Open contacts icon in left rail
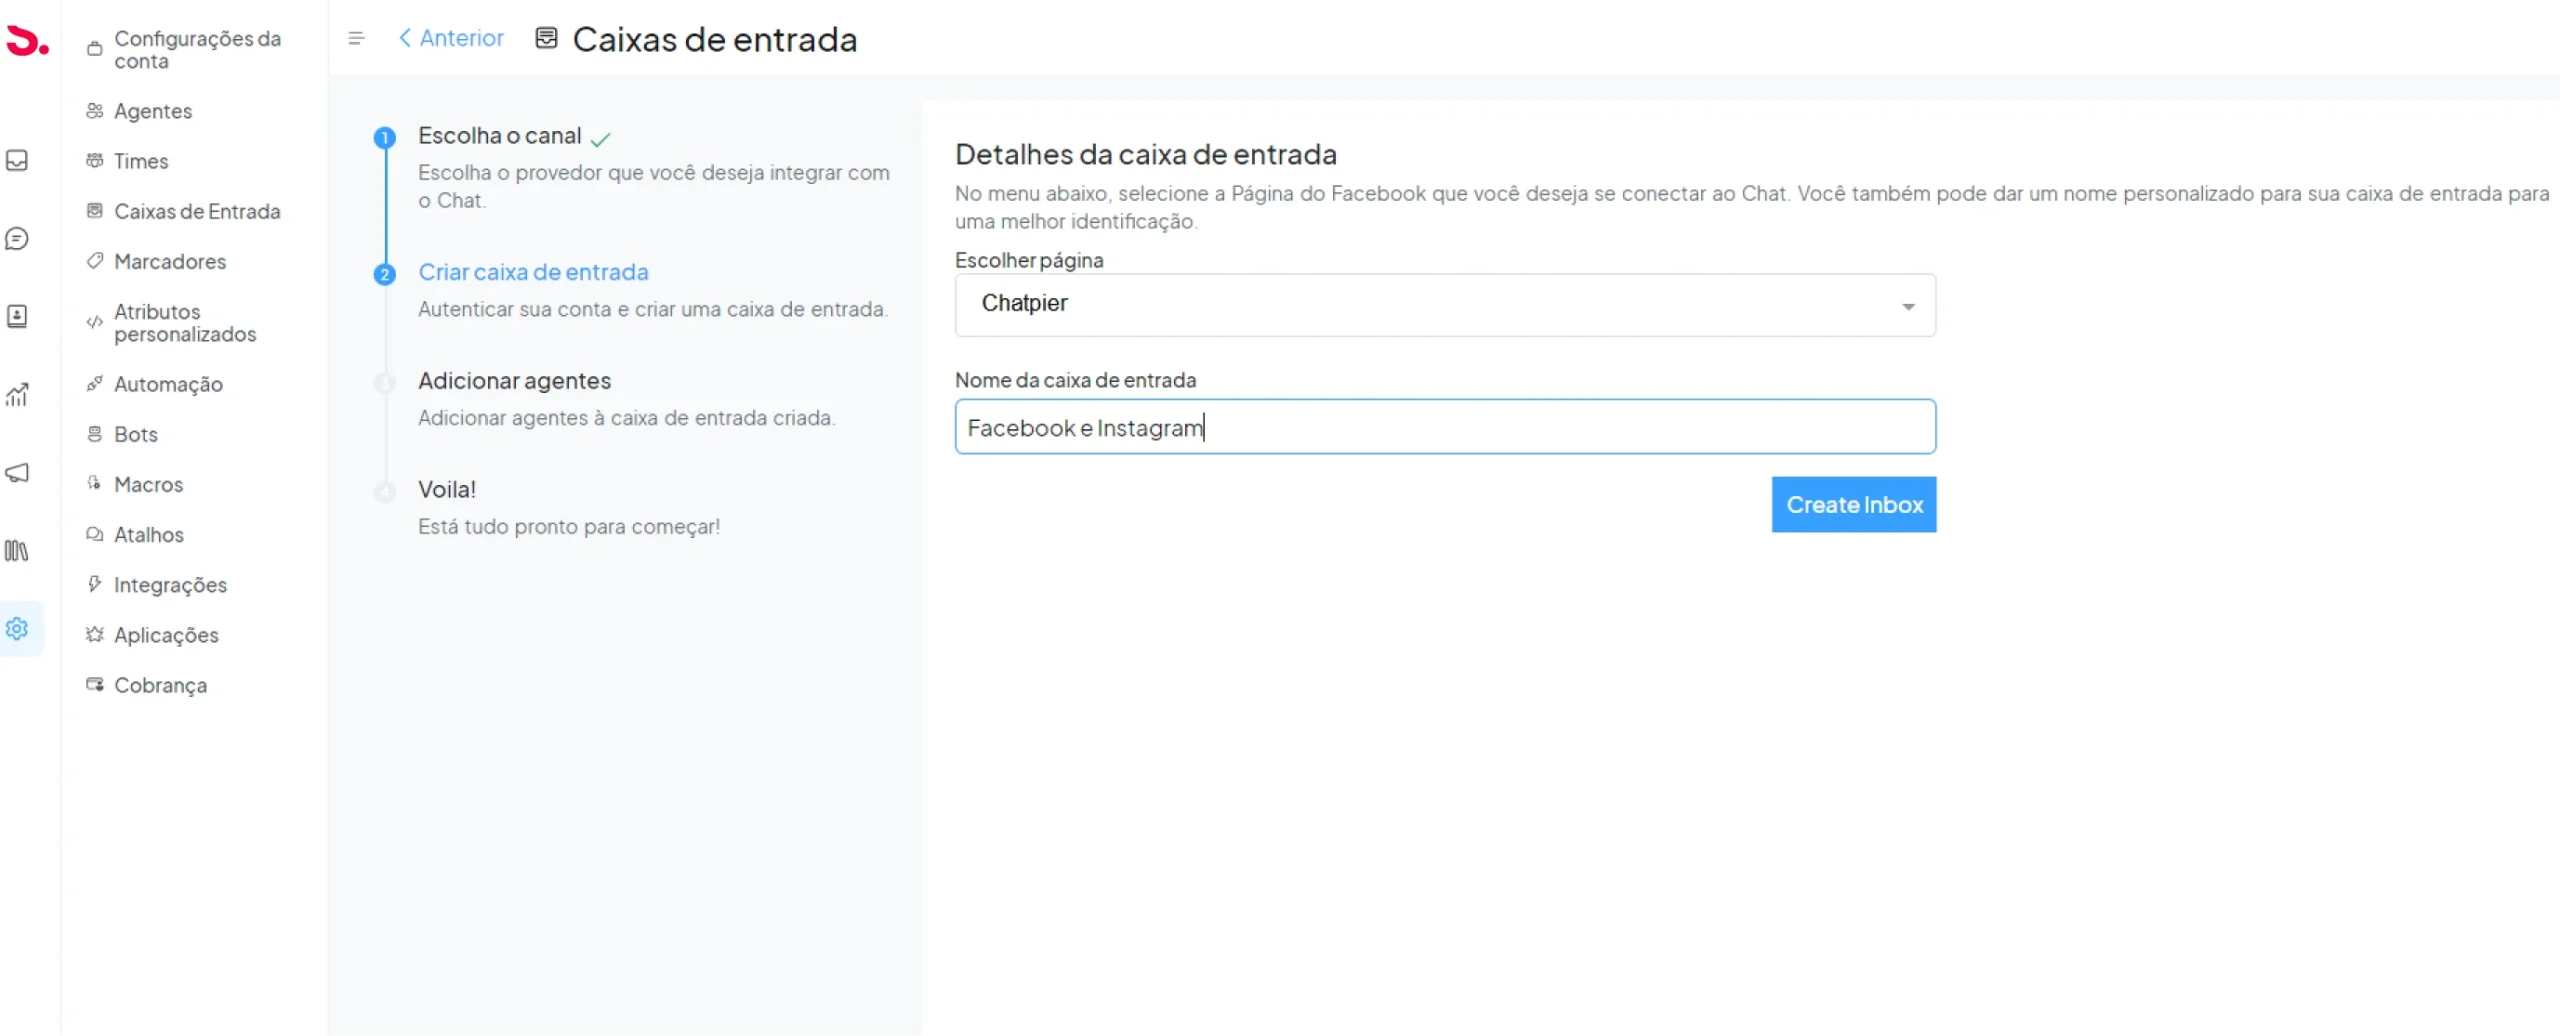2560x1036 pixels. [x=17, y=317]
